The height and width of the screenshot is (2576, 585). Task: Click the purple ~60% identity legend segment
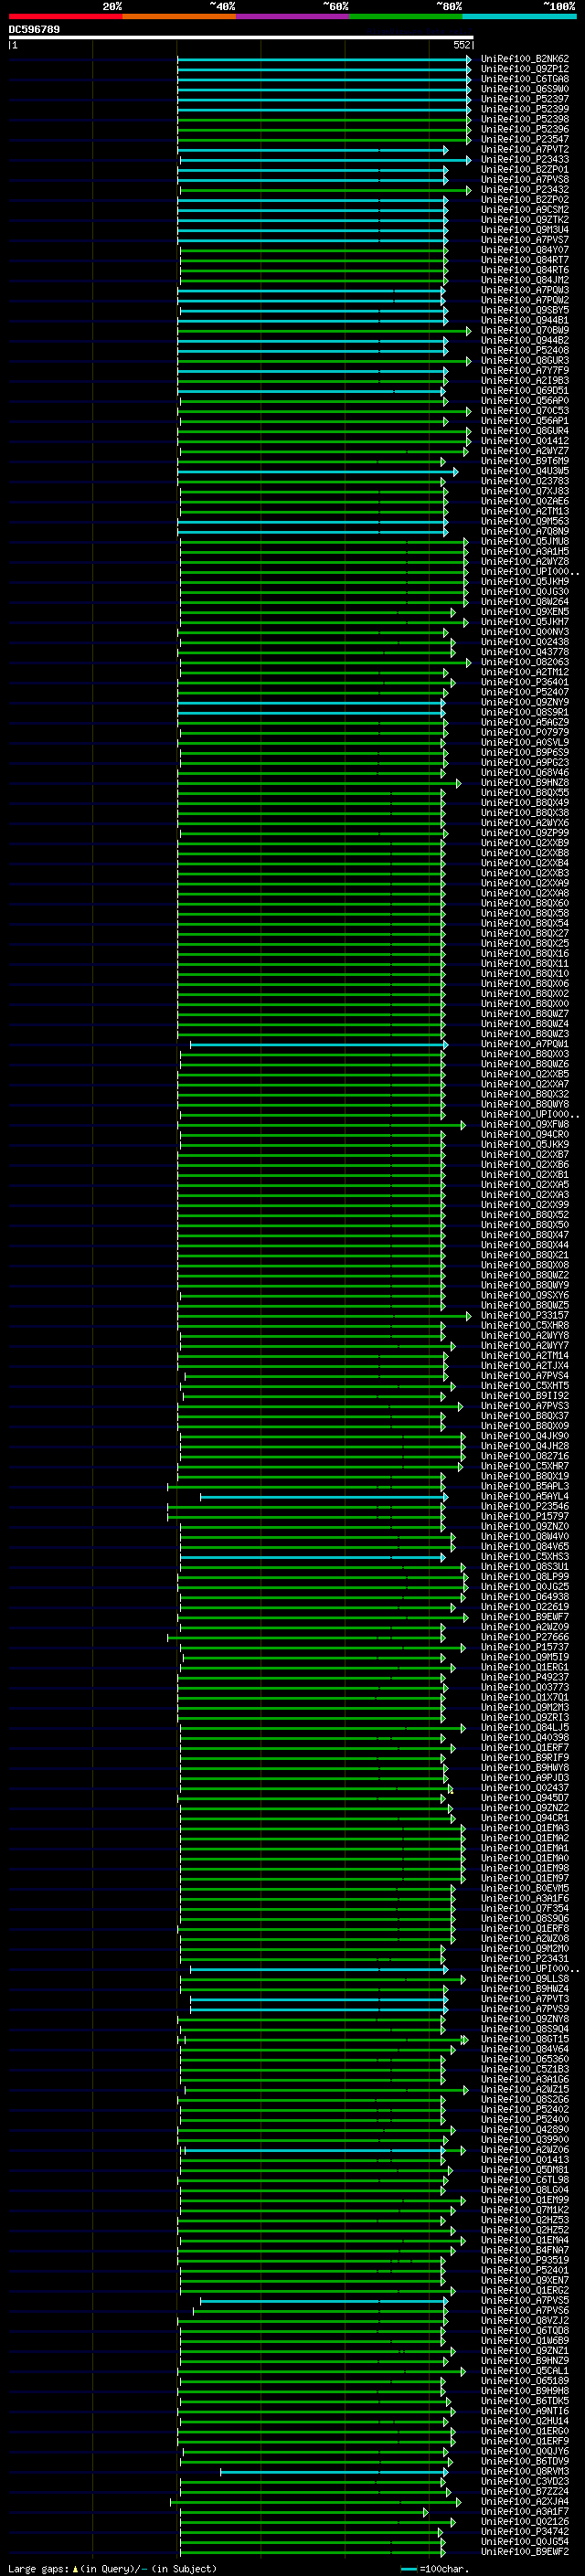(292, 16)
